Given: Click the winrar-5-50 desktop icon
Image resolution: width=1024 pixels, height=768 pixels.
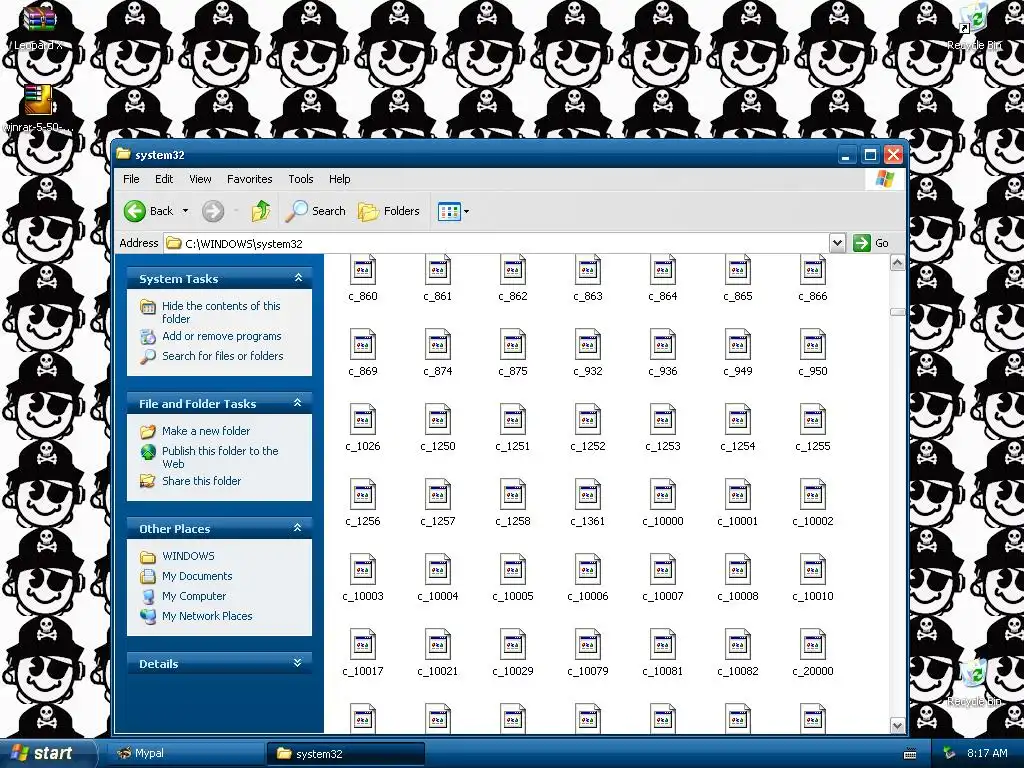Looking at the screenshot, I should tap(39, 101).
